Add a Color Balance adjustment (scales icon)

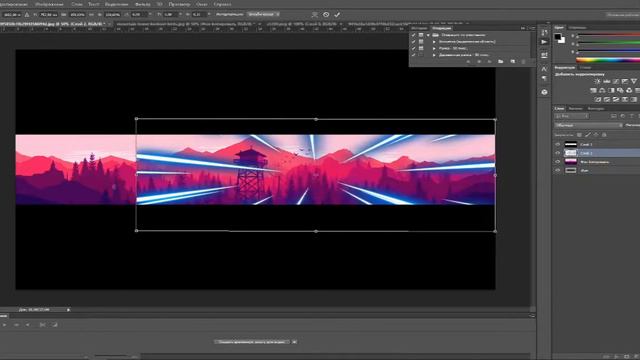(x=602, y=90)
